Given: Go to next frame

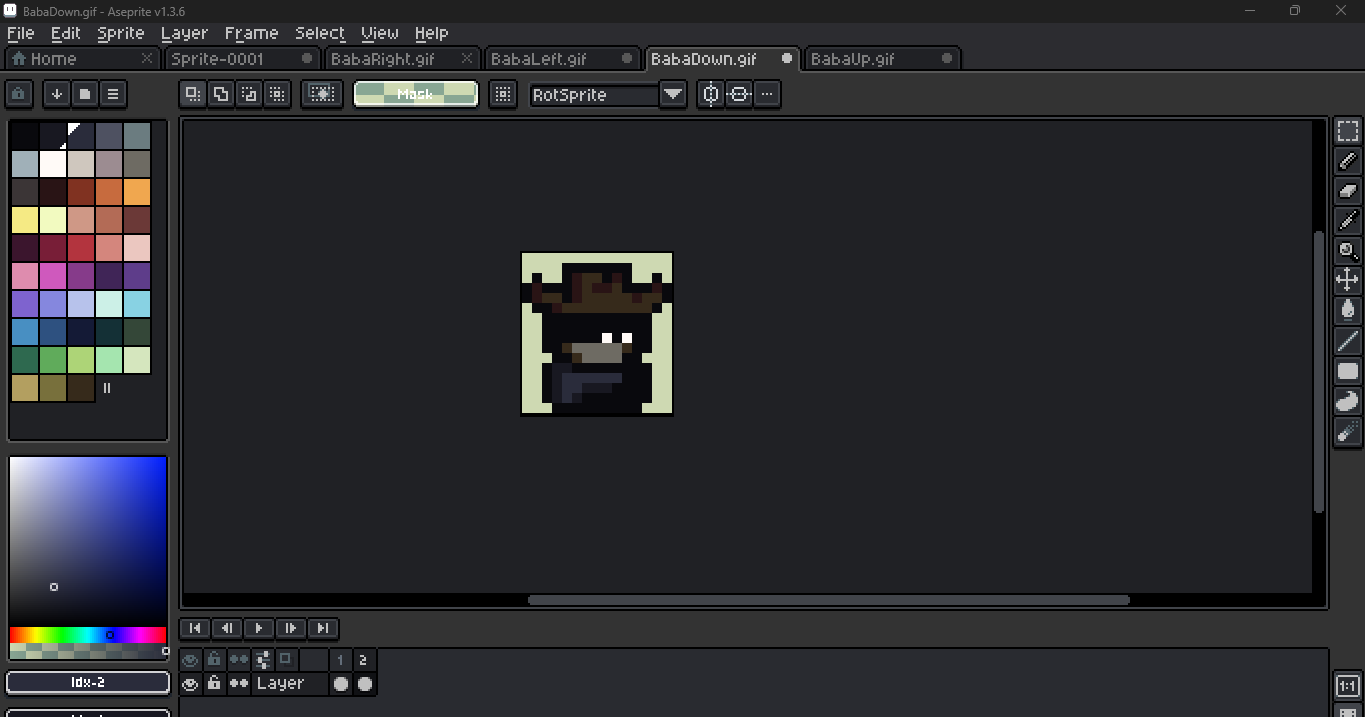Looking at the screenshot, I should pos(291,628).
